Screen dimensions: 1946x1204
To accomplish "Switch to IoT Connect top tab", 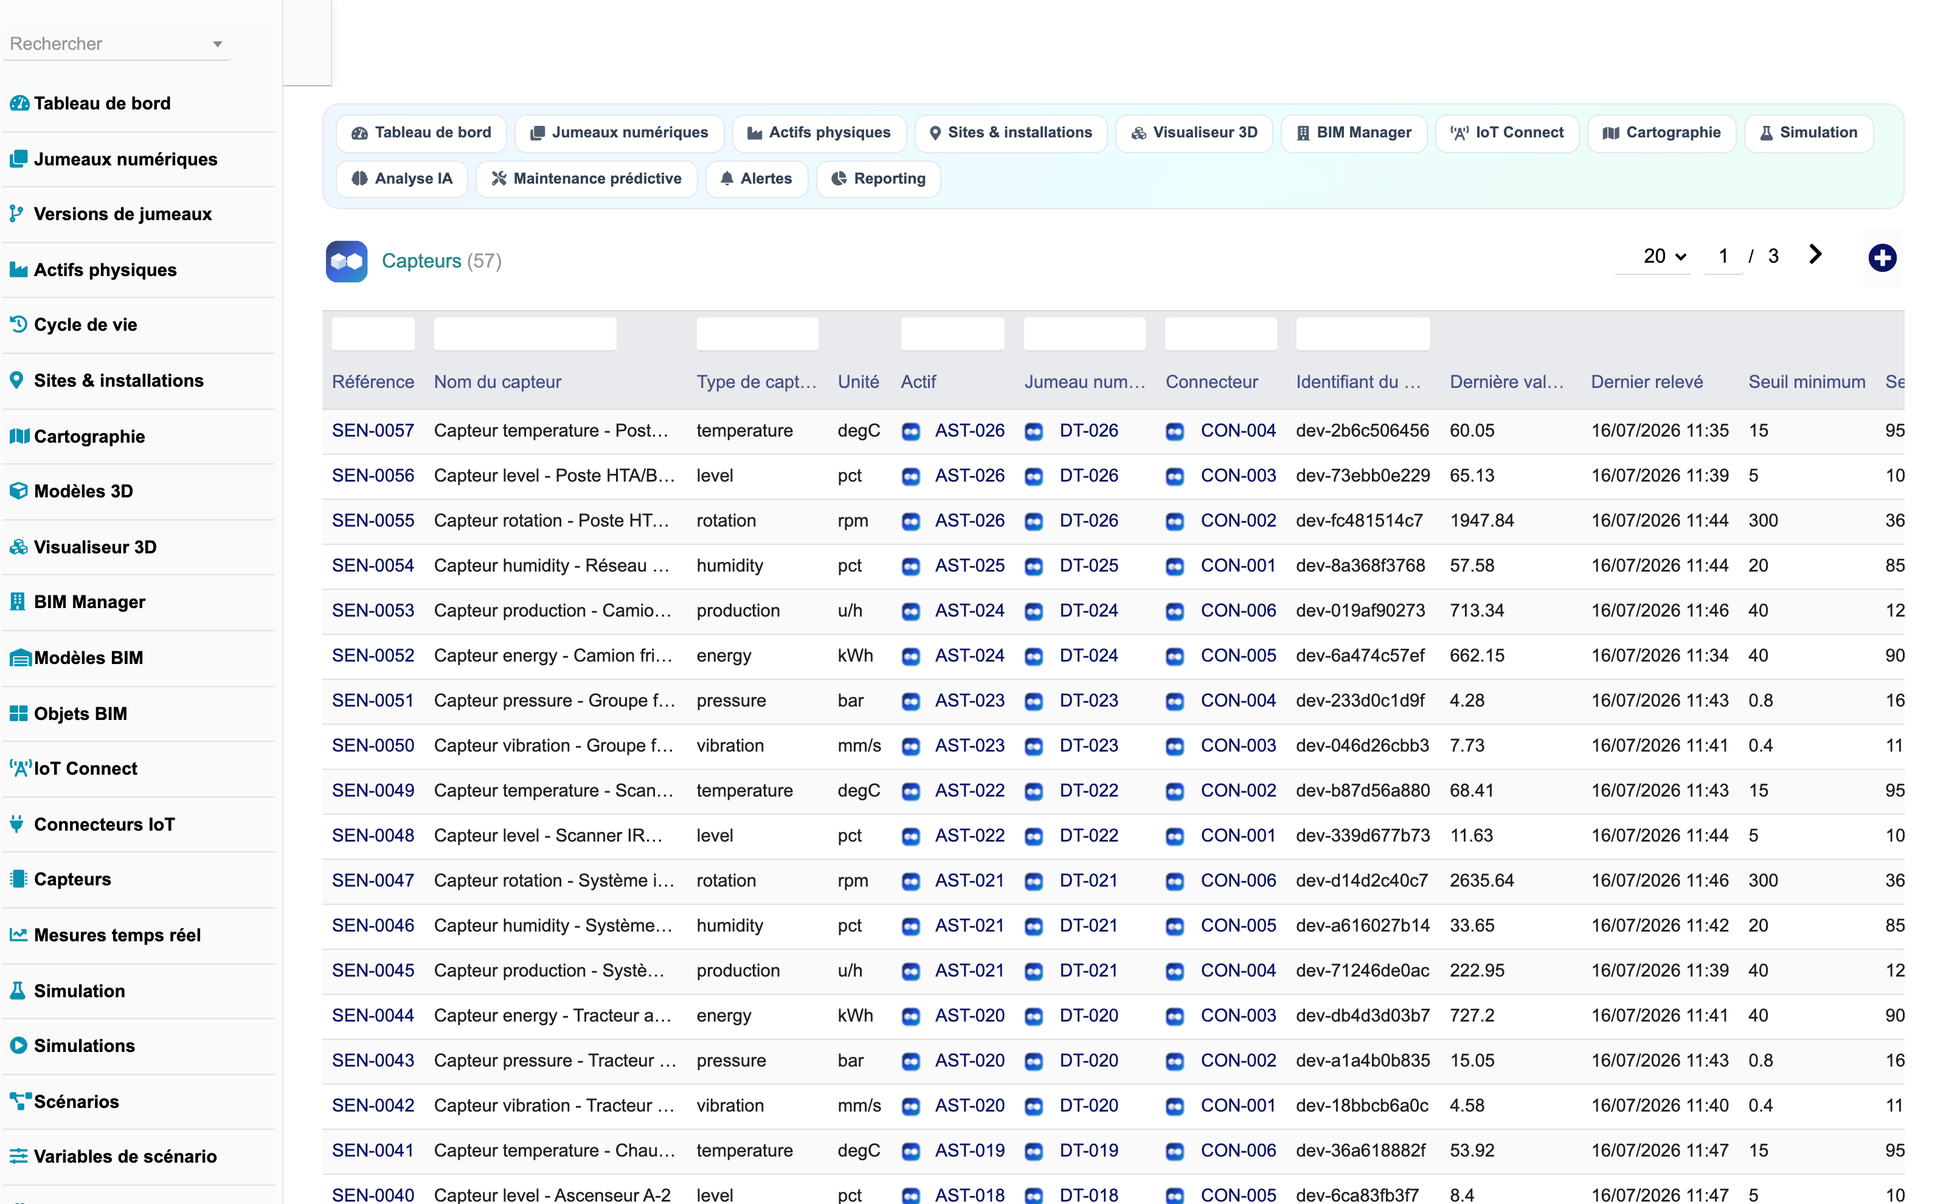I will (1507, 133).
